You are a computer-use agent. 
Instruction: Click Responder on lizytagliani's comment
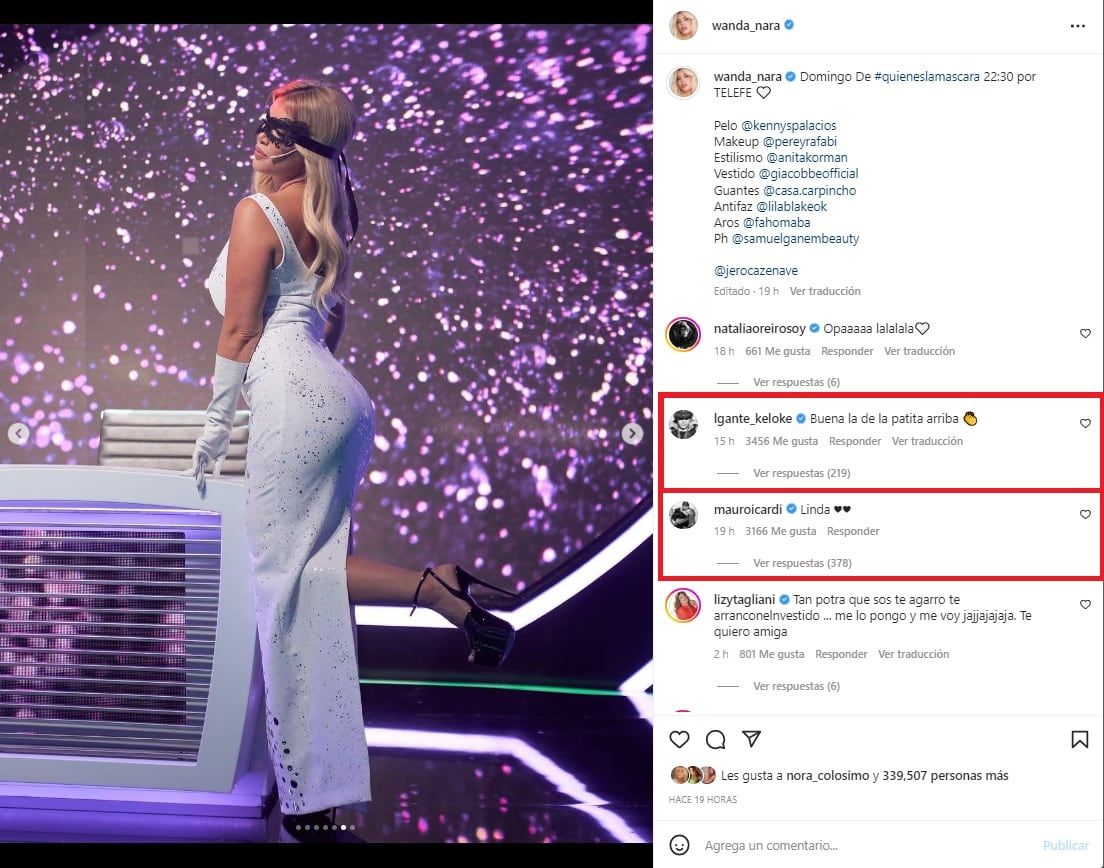tap(841, 654)
